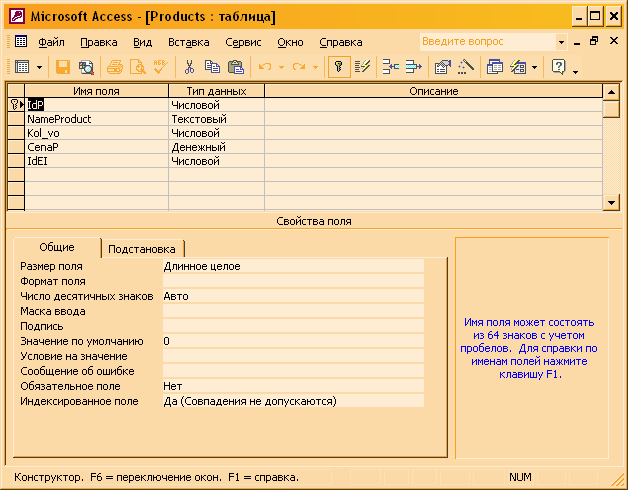Run the Spelling check icon
Viewport: 628px width, 490px height.
pyautogui.click(x=161, y=67)
